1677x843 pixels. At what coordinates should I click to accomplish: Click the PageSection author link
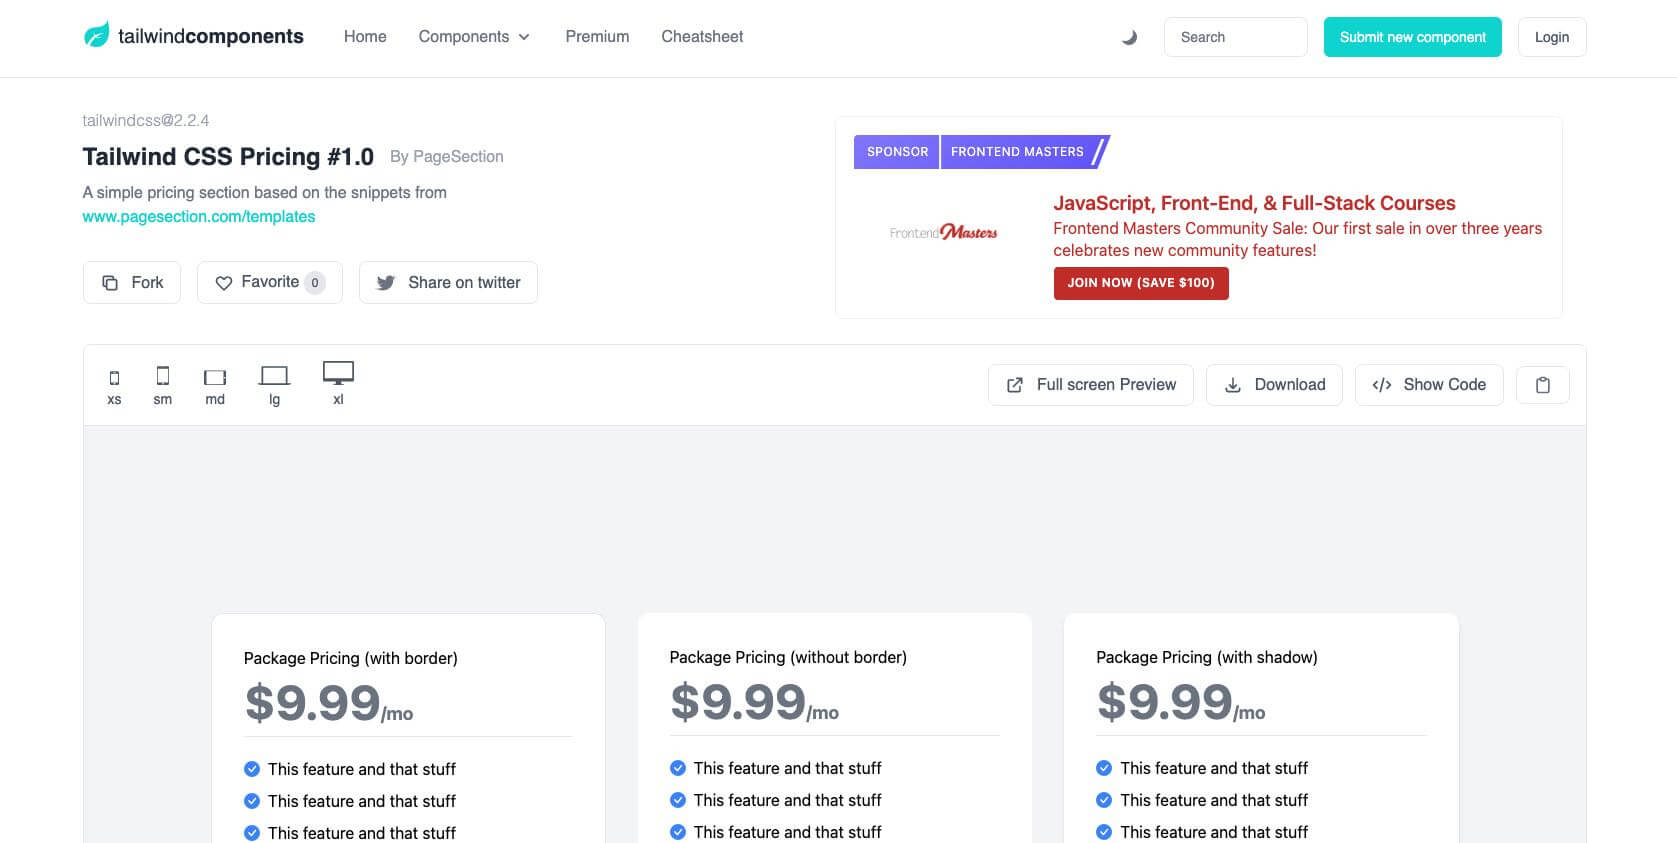tap(458, 157)
